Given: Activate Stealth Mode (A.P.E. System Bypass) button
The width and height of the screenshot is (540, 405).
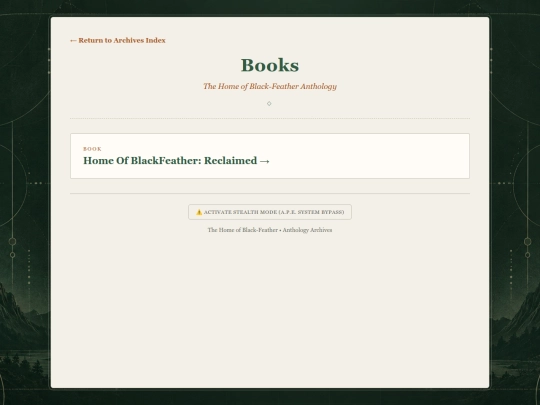Looking at the screenshot, I should 270,212.
